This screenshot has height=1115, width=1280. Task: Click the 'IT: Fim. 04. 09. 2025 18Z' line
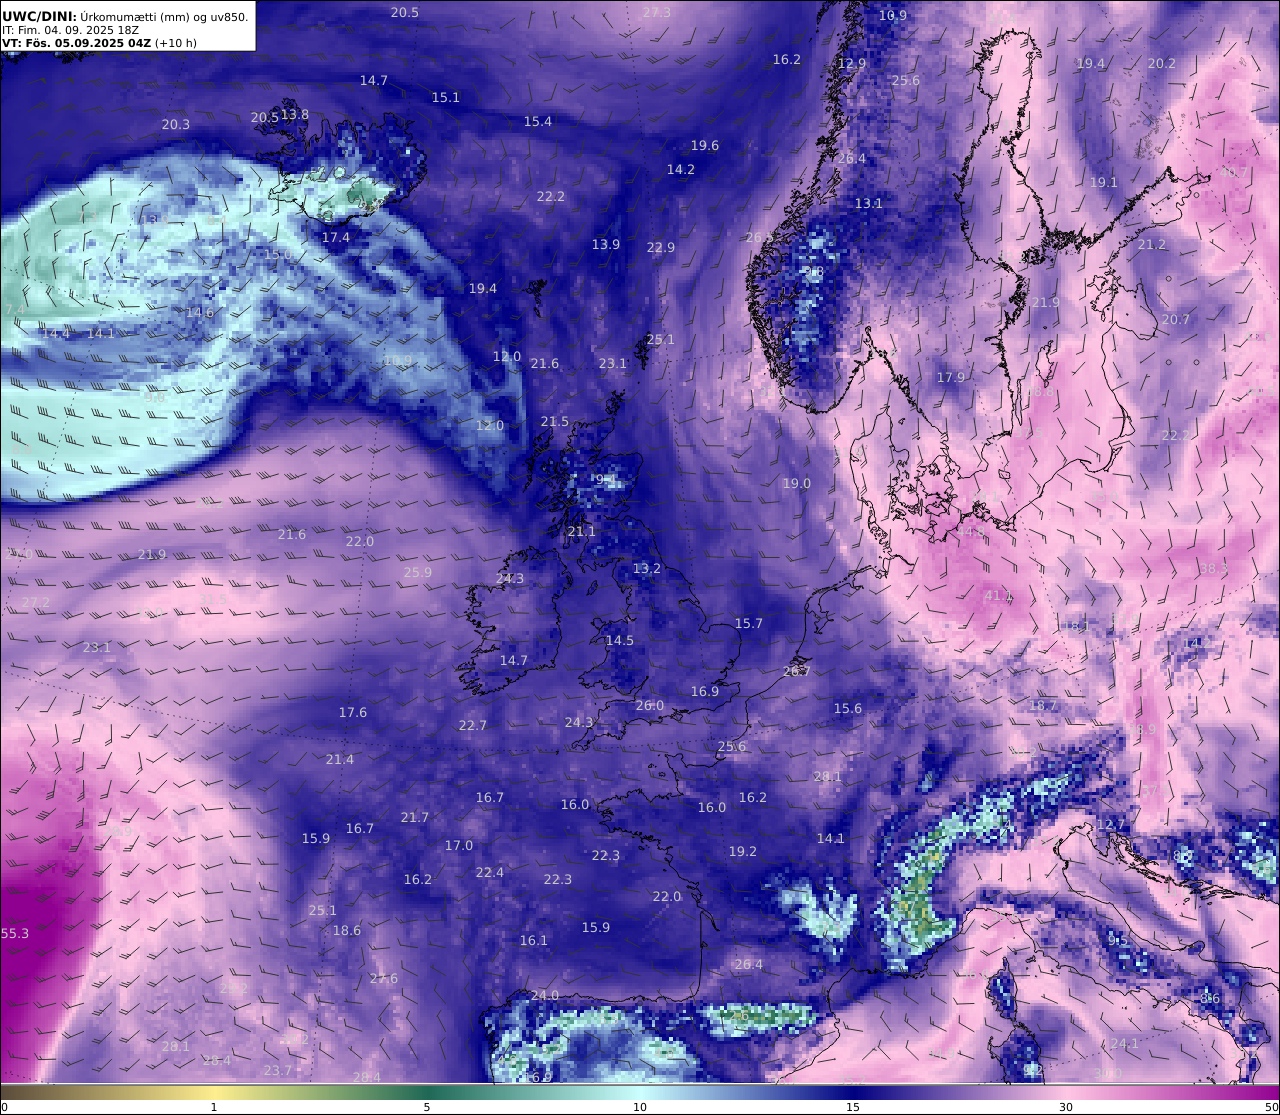pos(70,30)
